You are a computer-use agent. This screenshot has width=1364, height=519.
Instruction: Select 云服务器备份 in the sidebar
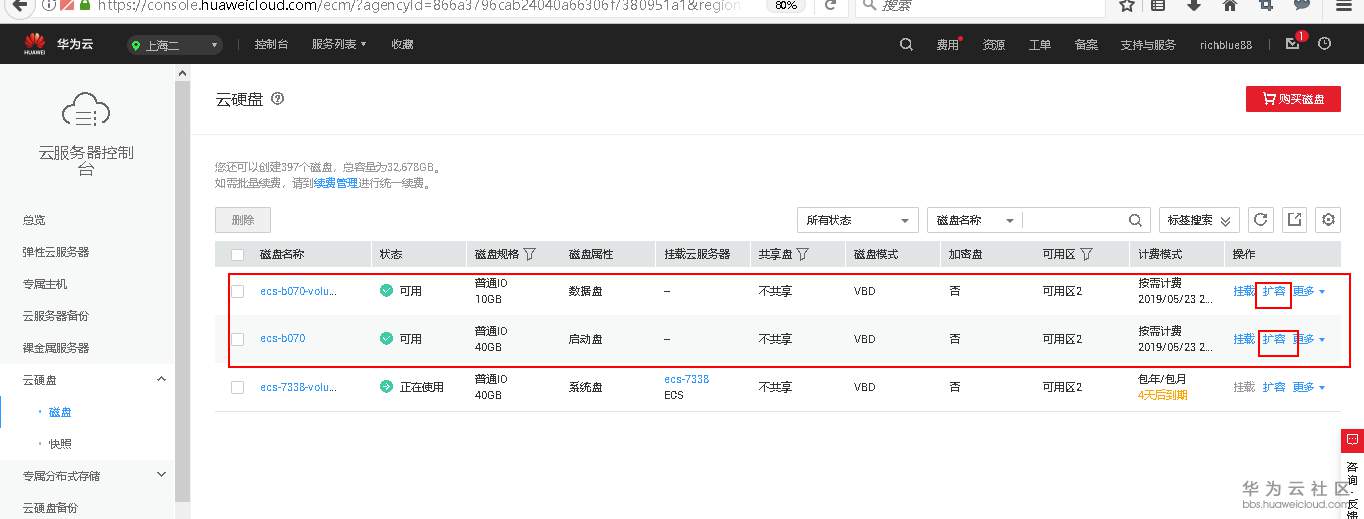pos(56,316)
